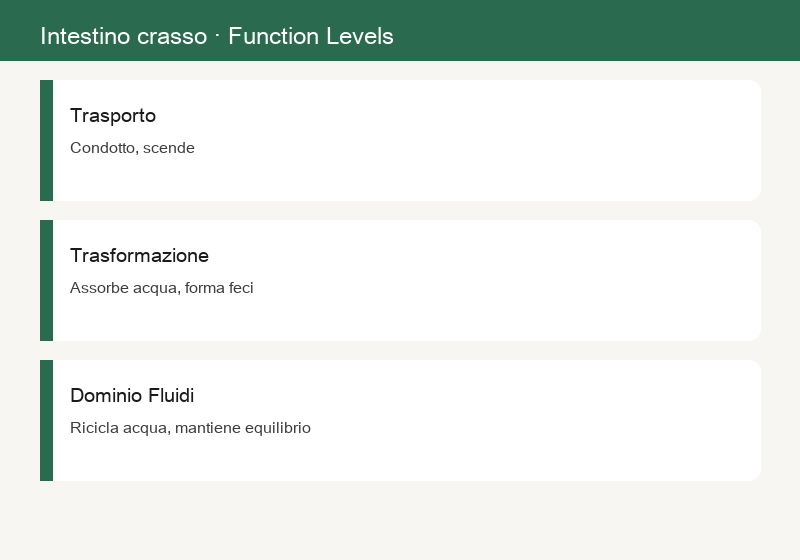Screen dimensions: 800x560
Task: Click 'Ricicla acqua, mantiene equilibrio' text
Action: (190, 427)
